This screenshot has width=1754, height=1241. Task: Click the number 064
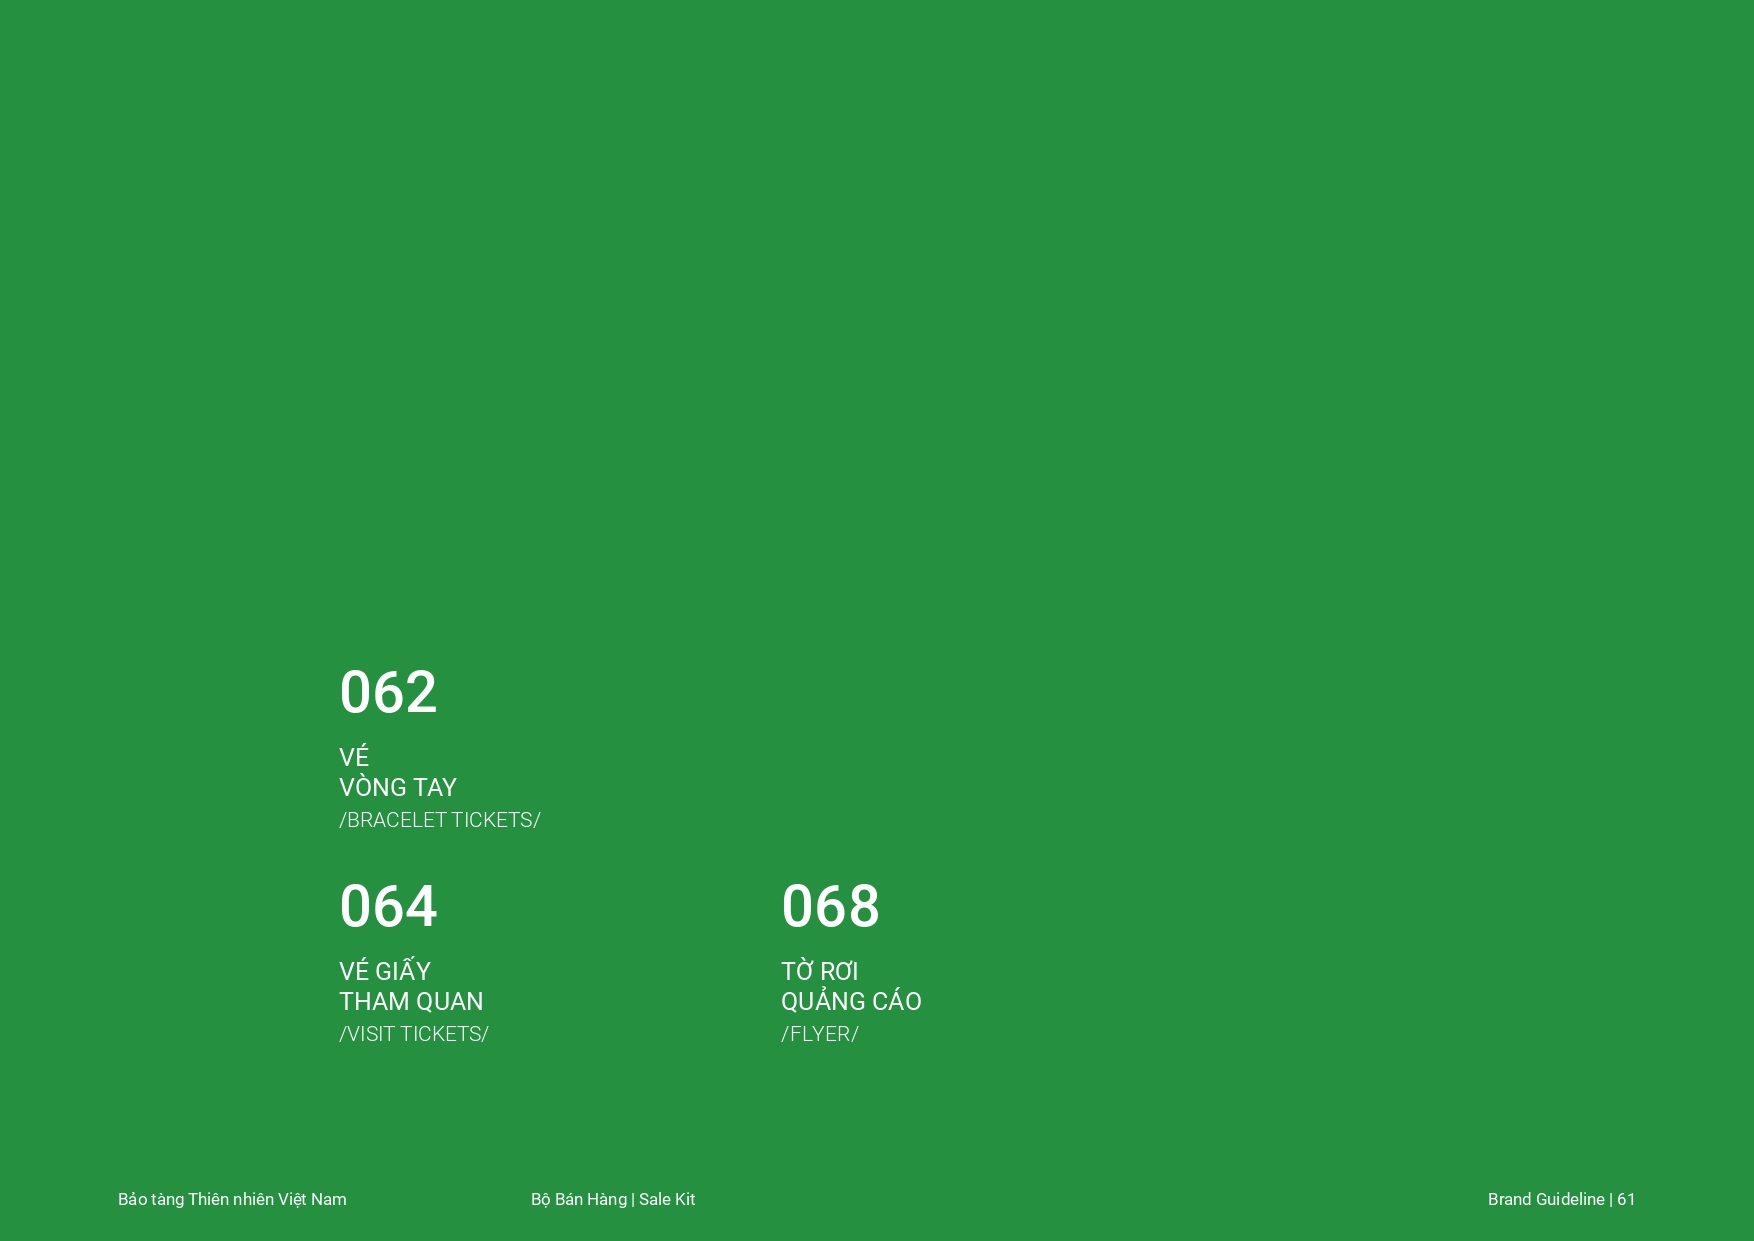(x=388, y=906)
